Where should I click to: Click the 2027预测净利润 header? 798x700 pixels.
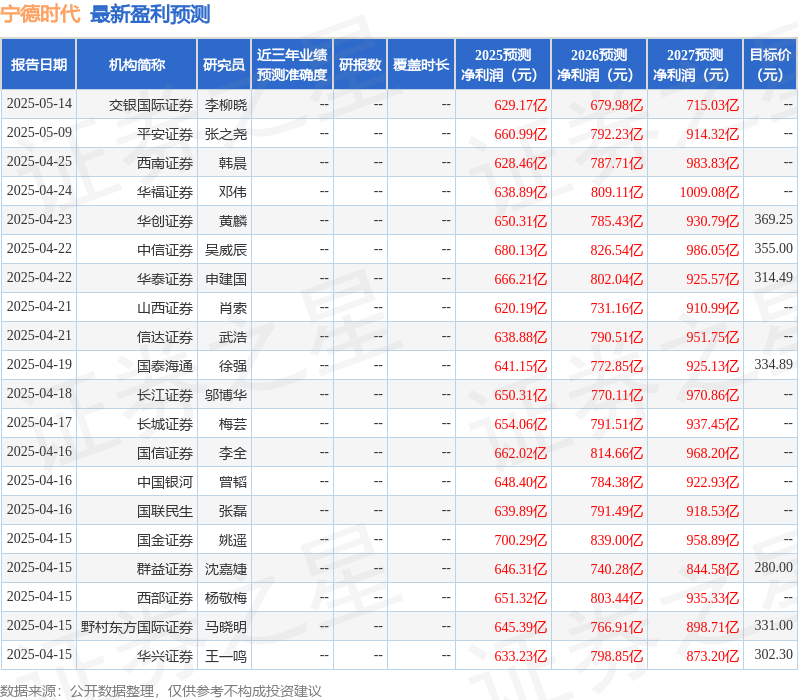point(695,65)
